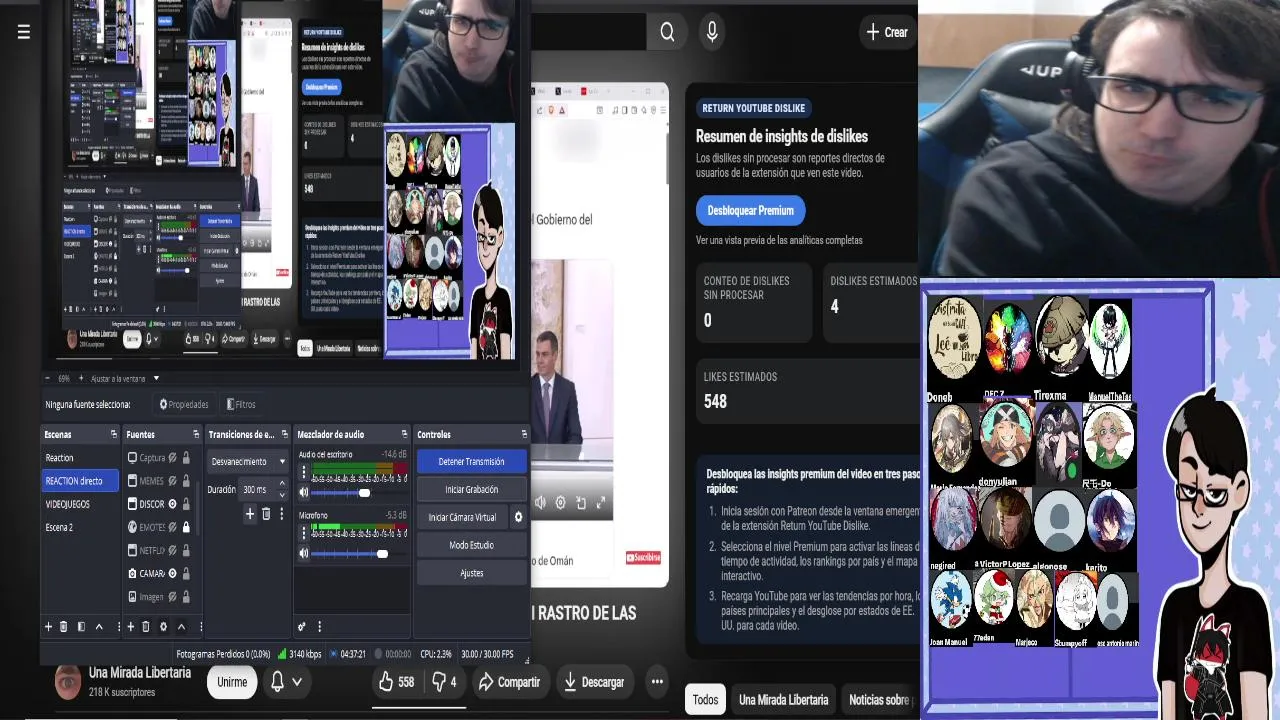Open virtual camera settings gear

tap(518, 517)
